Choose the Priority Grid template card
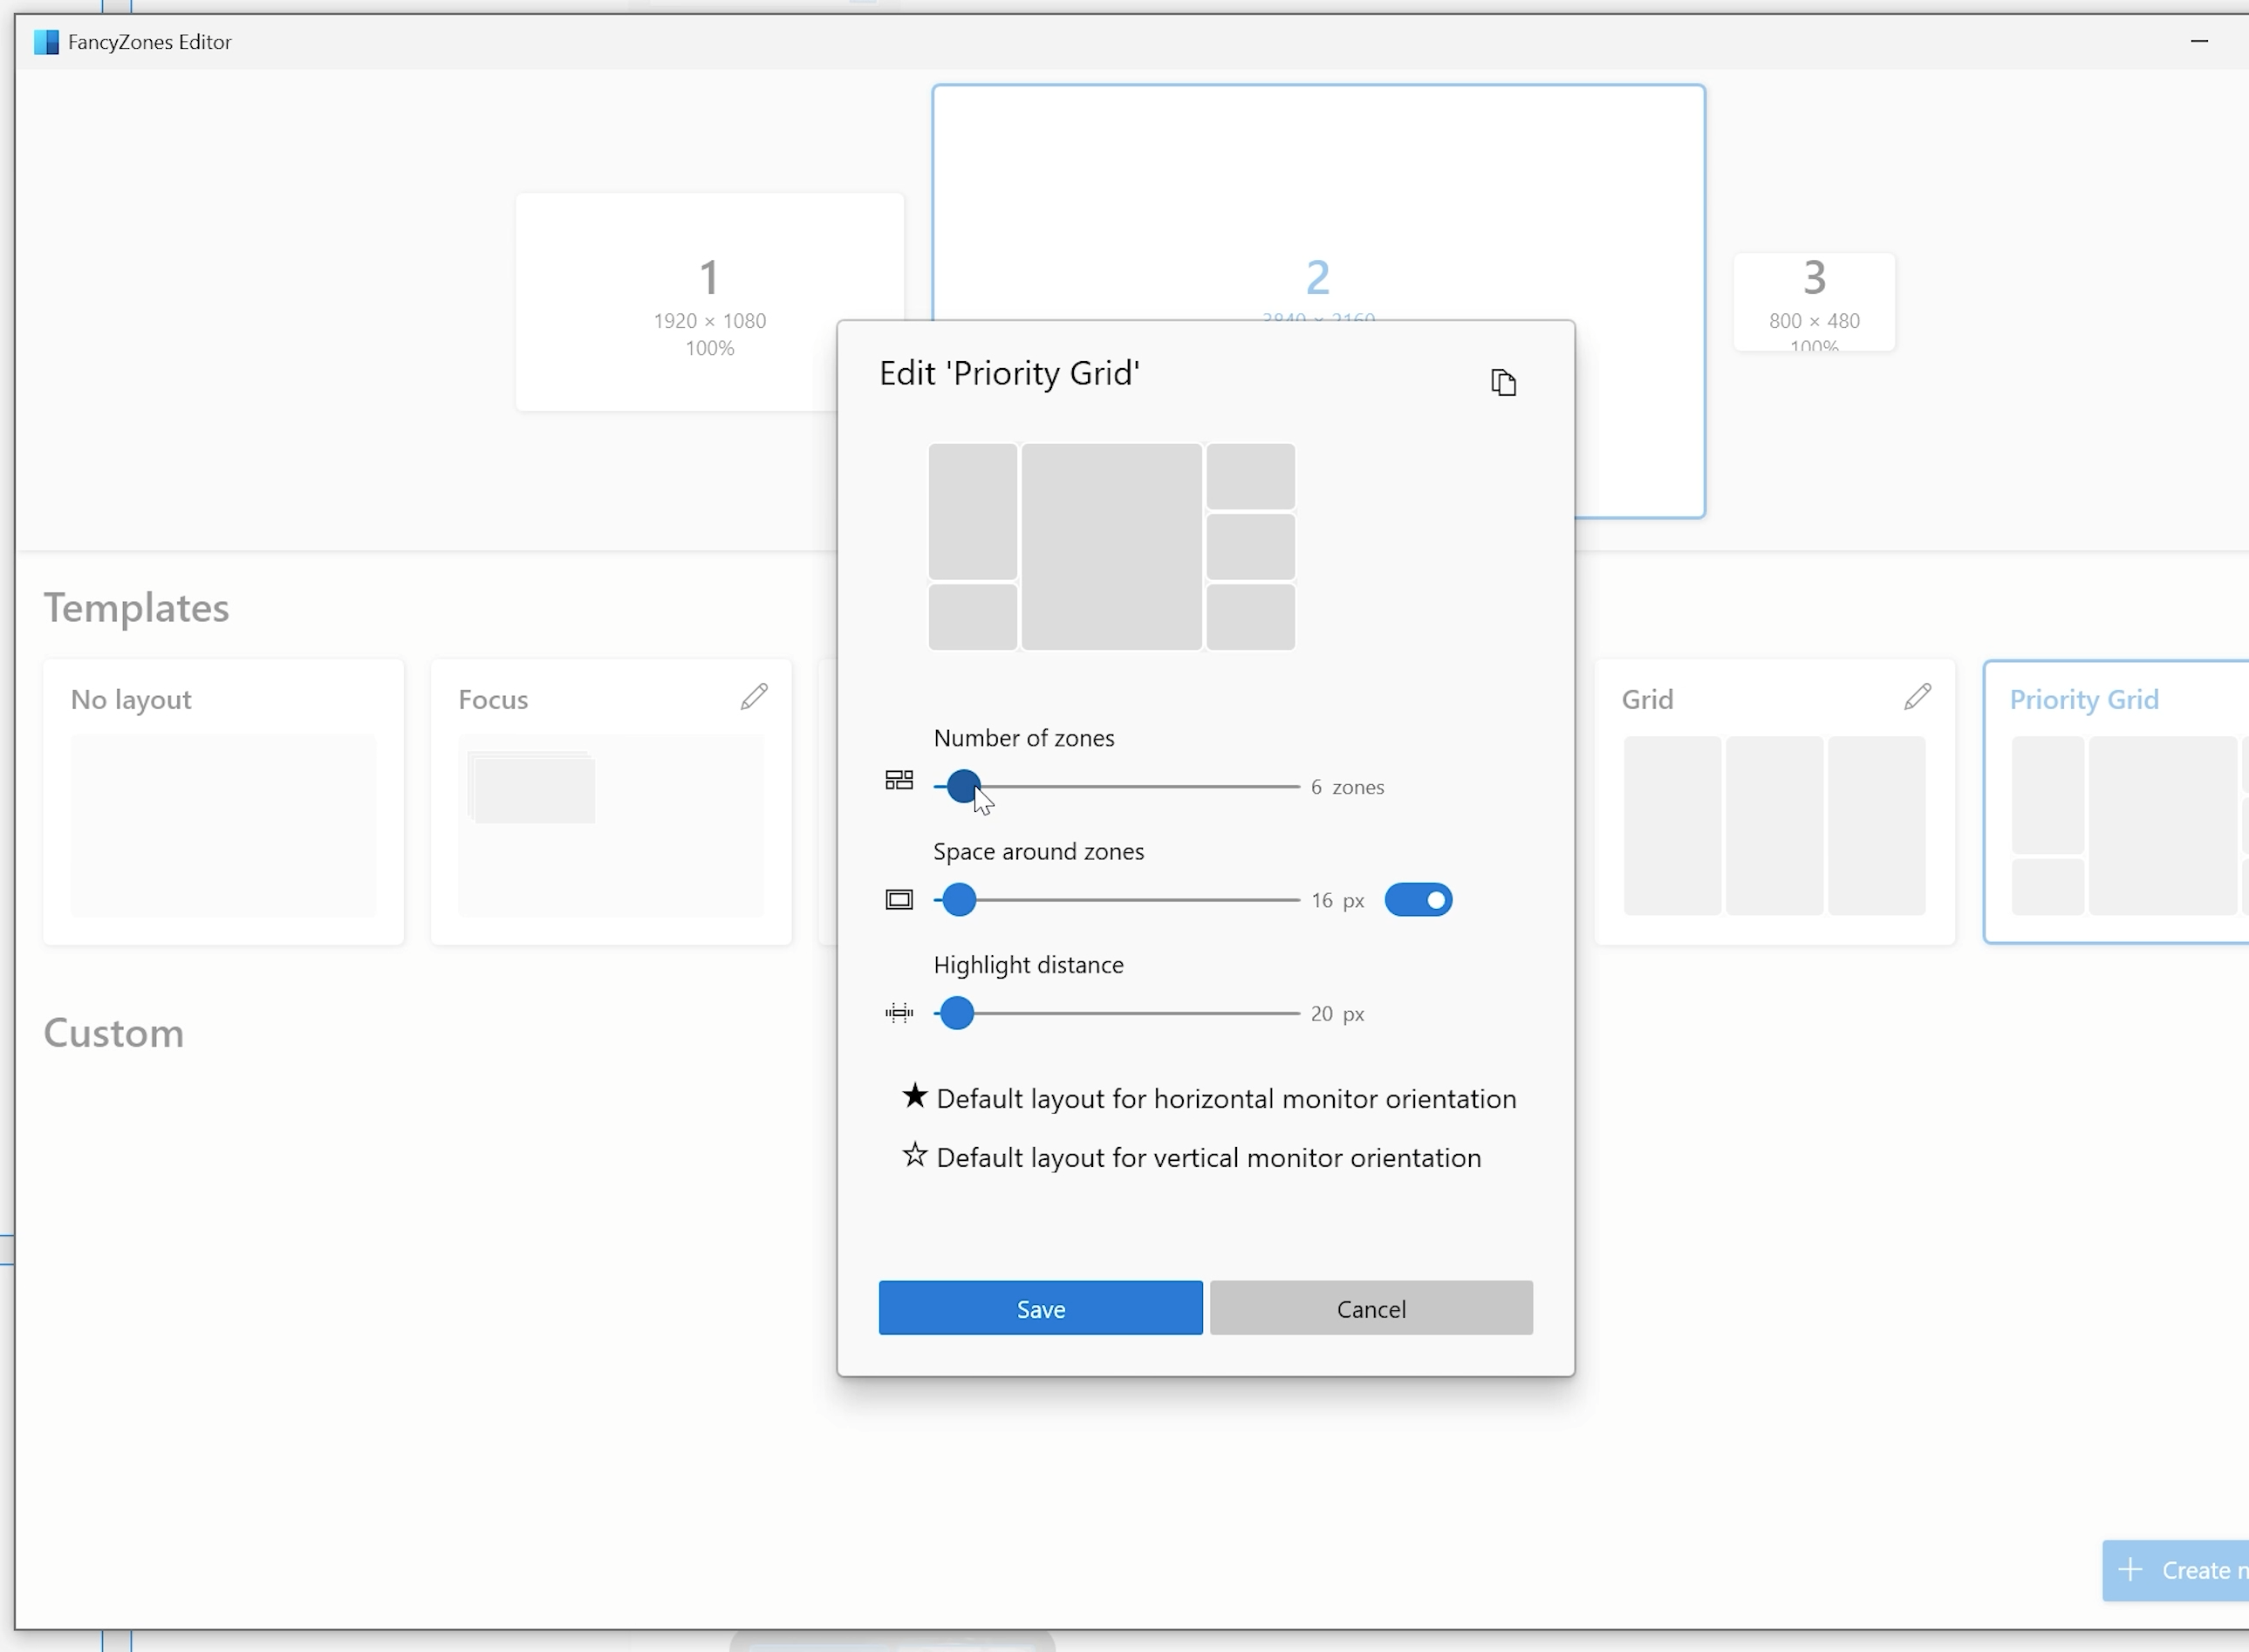The height and width of the screenshot is (1652, 2249). tap(2116, 802)
